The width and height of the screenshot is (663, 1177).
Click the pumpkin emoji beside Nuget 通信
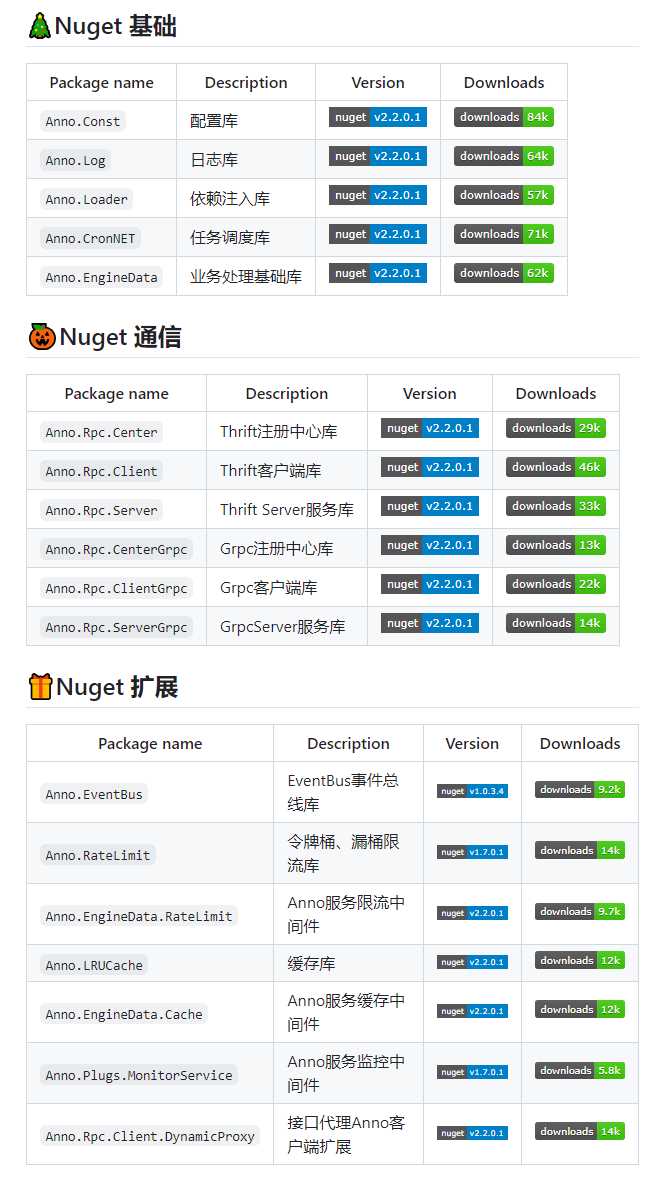42,337
